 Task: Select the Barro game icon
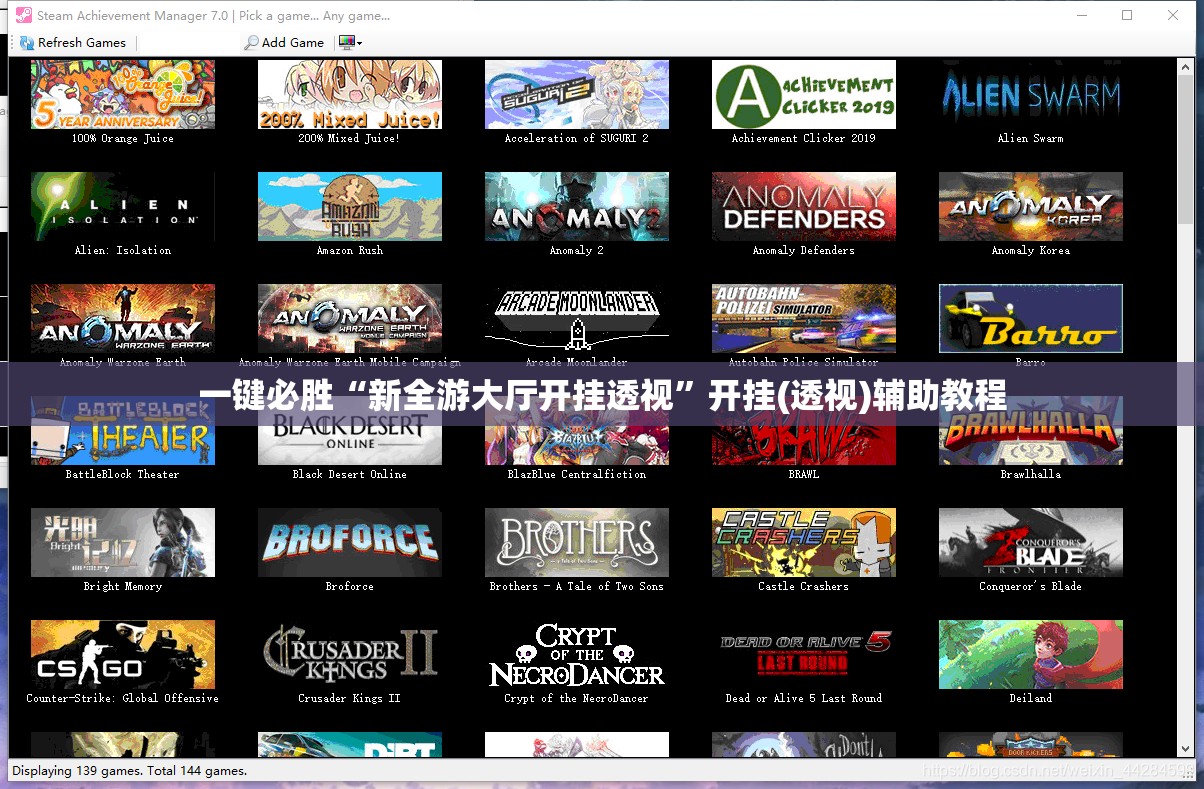[1031, 318]
